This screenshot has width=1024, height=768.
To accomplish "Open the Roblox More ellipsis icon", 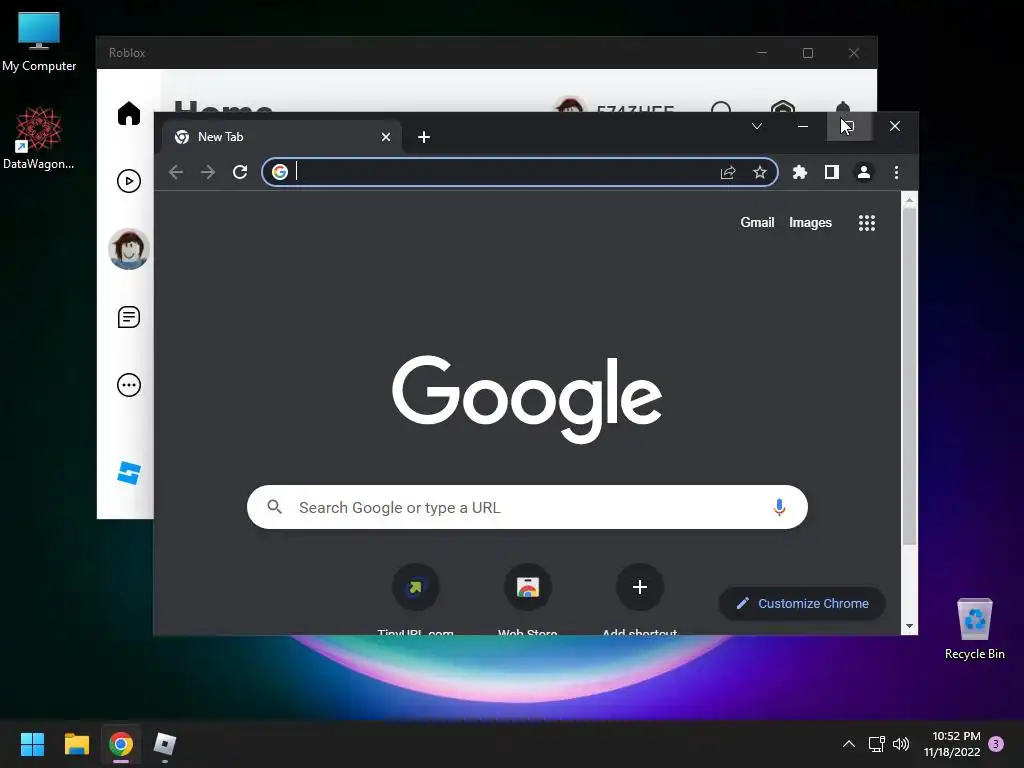I will pyautogui.click(x=129, y=385).
